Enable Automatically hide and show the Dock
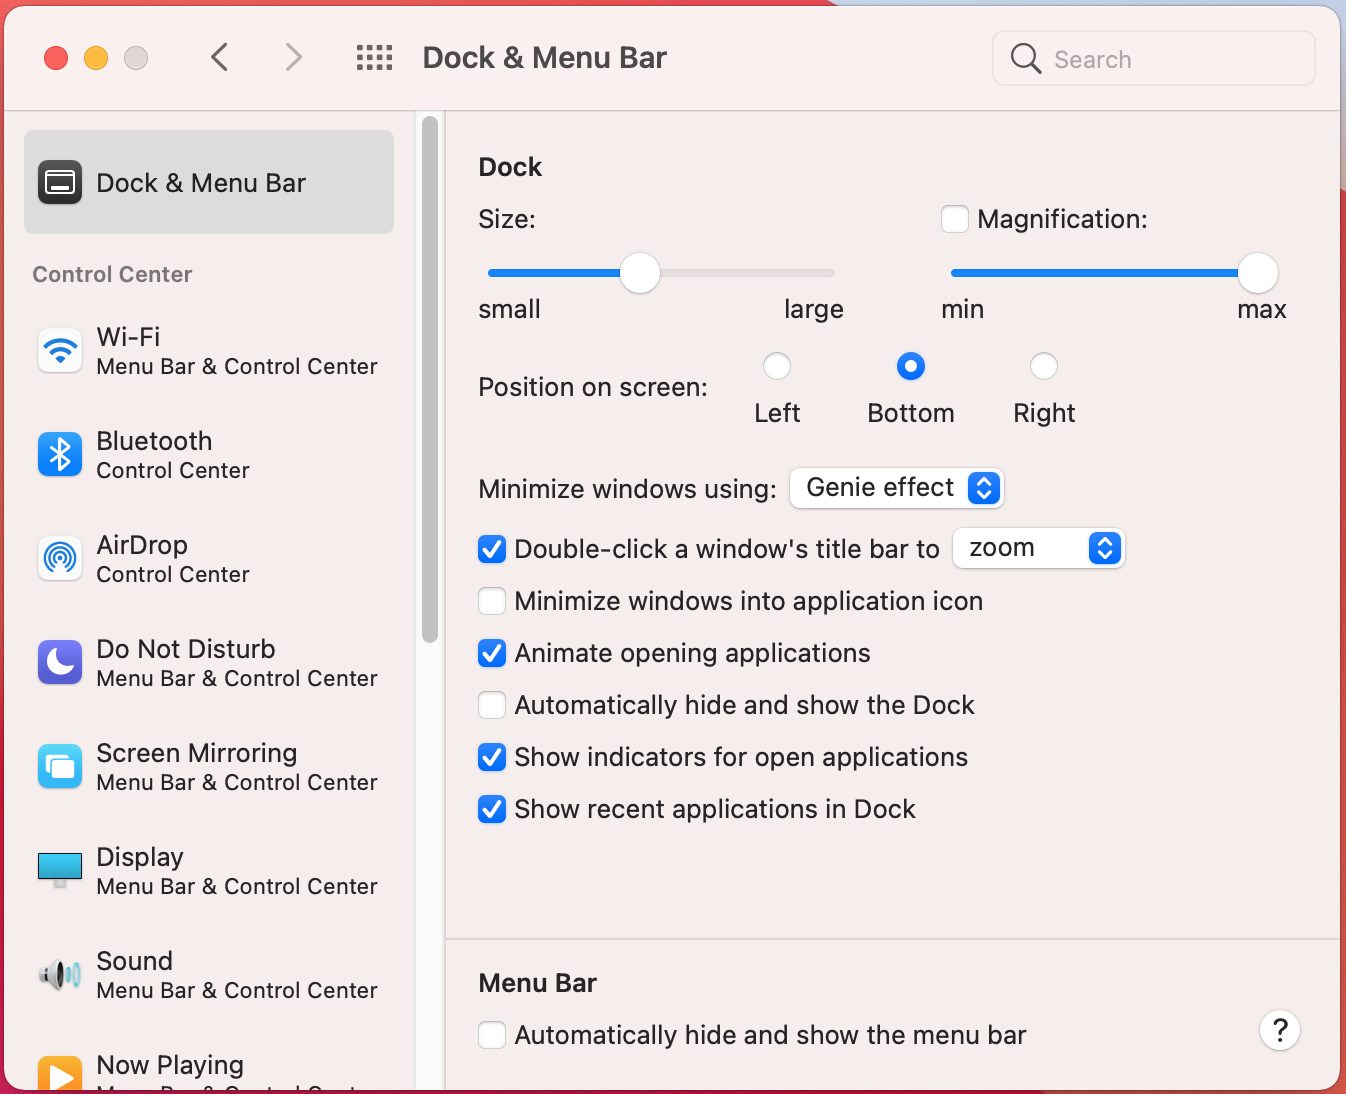Image resolution: width=1346 pixels, height=1094 pixels. click(x=492, y=705)
